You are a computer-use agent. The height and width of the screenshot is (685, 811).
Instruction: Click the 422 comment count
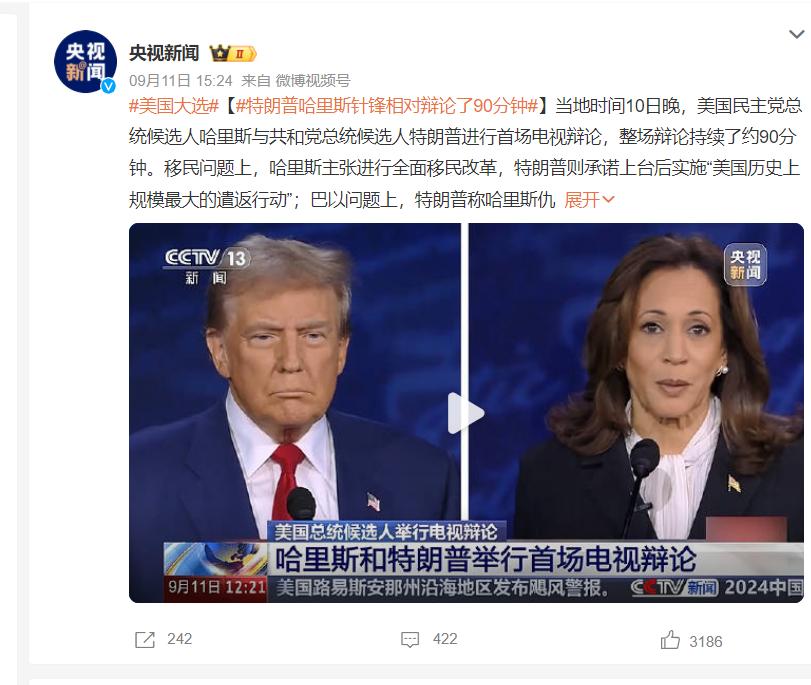tap(445, 639)
